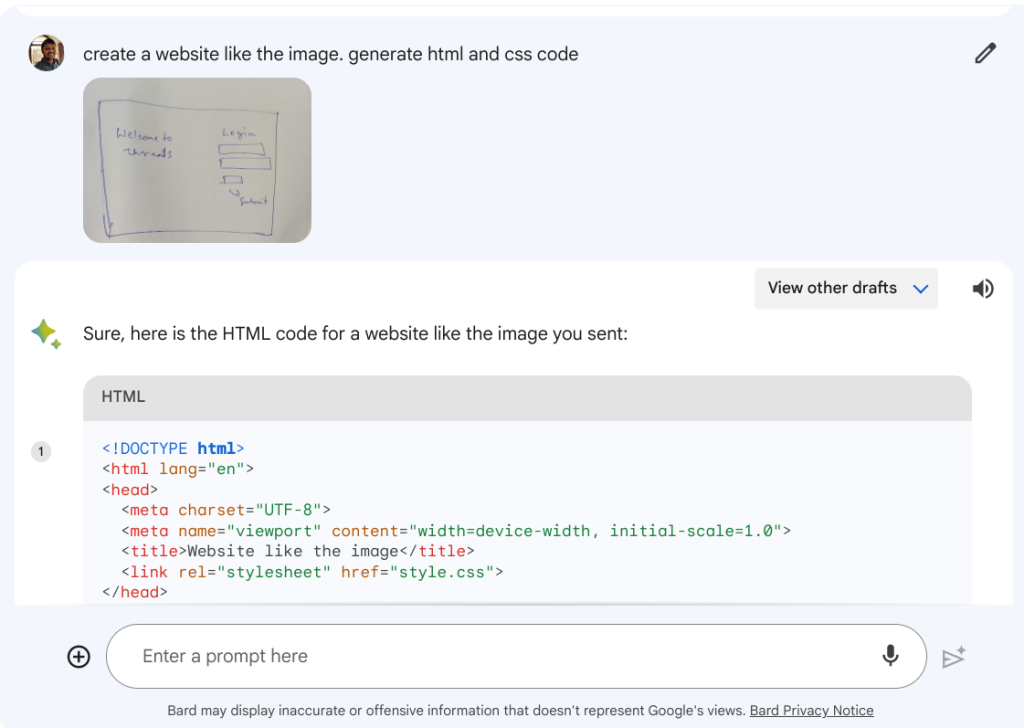Click the user prompt text about creating website
This screenshot has height=728, width=1024.
[330, 54]
